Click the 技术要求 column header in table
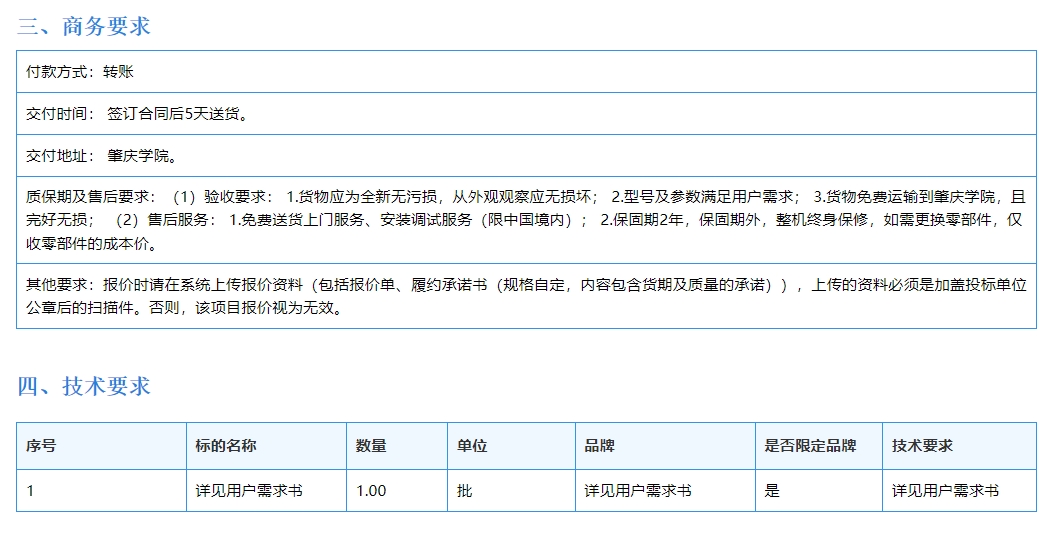This screenshot has width=1050, height=533. 922,446
